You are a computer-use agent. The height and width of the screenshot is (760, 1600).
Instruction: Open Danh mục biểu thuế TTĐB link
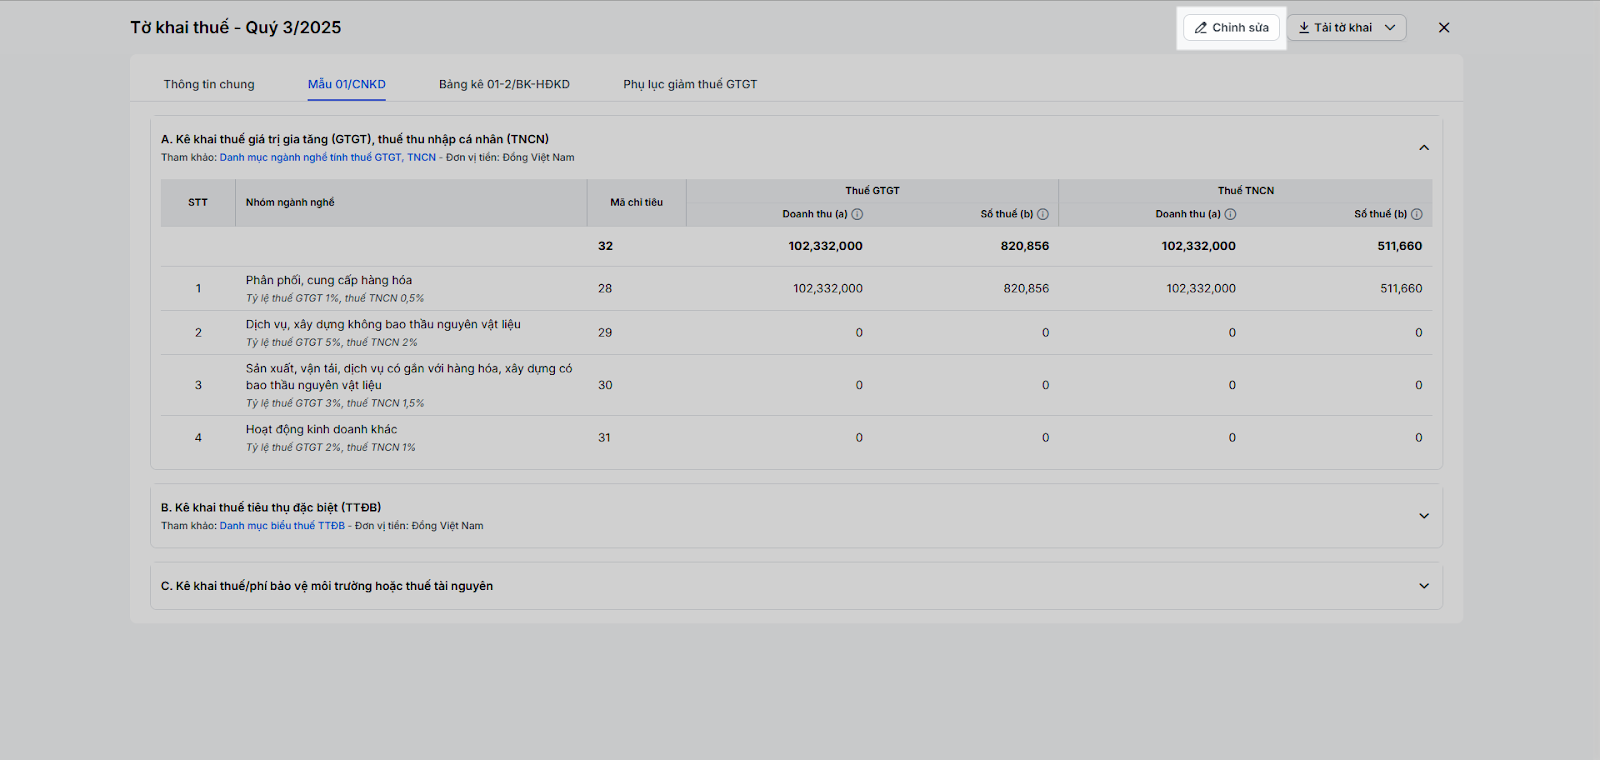coord(282,526)
